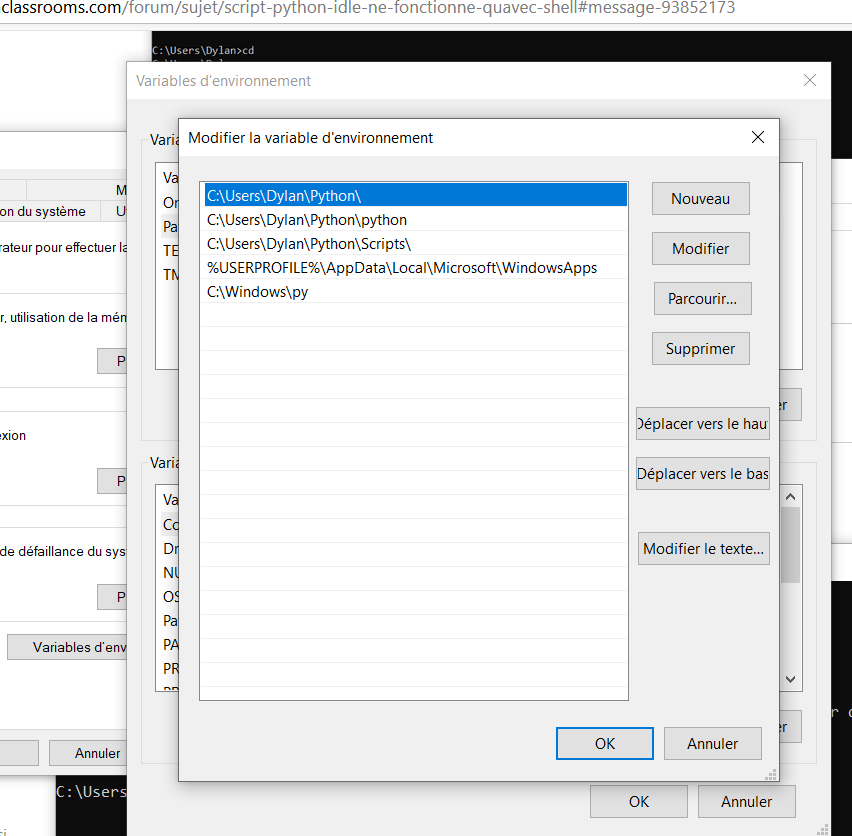Viewport: 852px width, 836px height.
Task: Click the Nouveau button to add a path
Action: pos(700,198)
